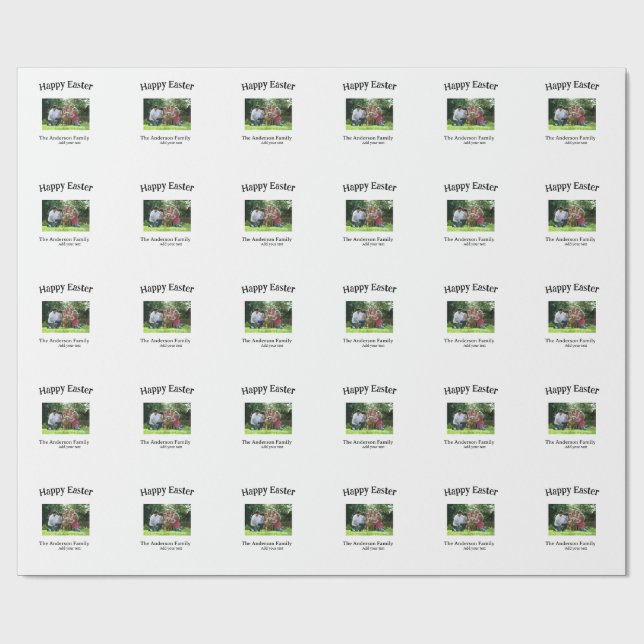
Task: Select the top-right "Happy Easter" heading
Action: tap(572, 87)
